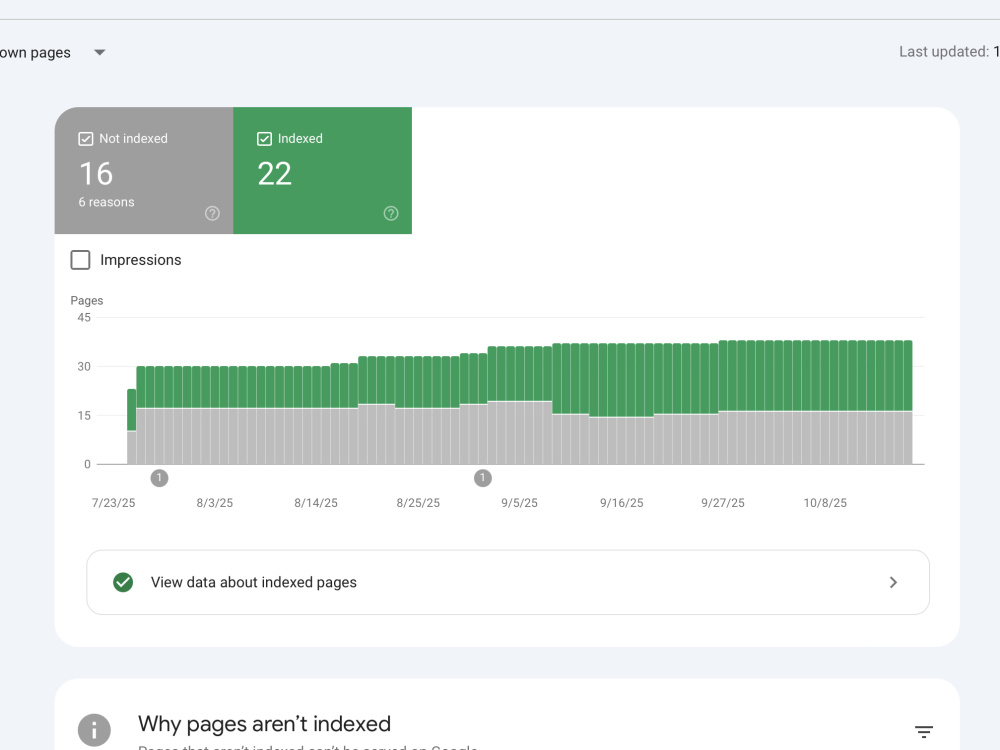Uncheck the Not indexed checkbox

tap(85, 139)
